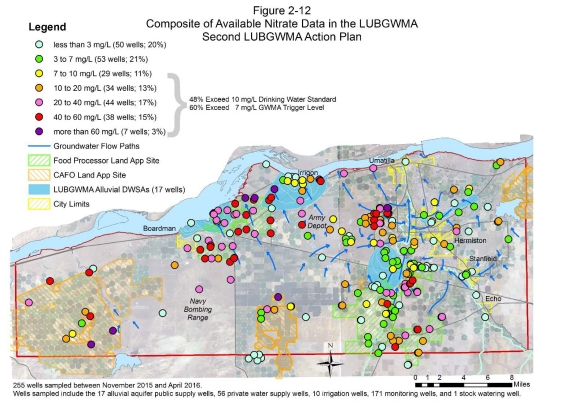Click the Echo town label

[493, 299]
